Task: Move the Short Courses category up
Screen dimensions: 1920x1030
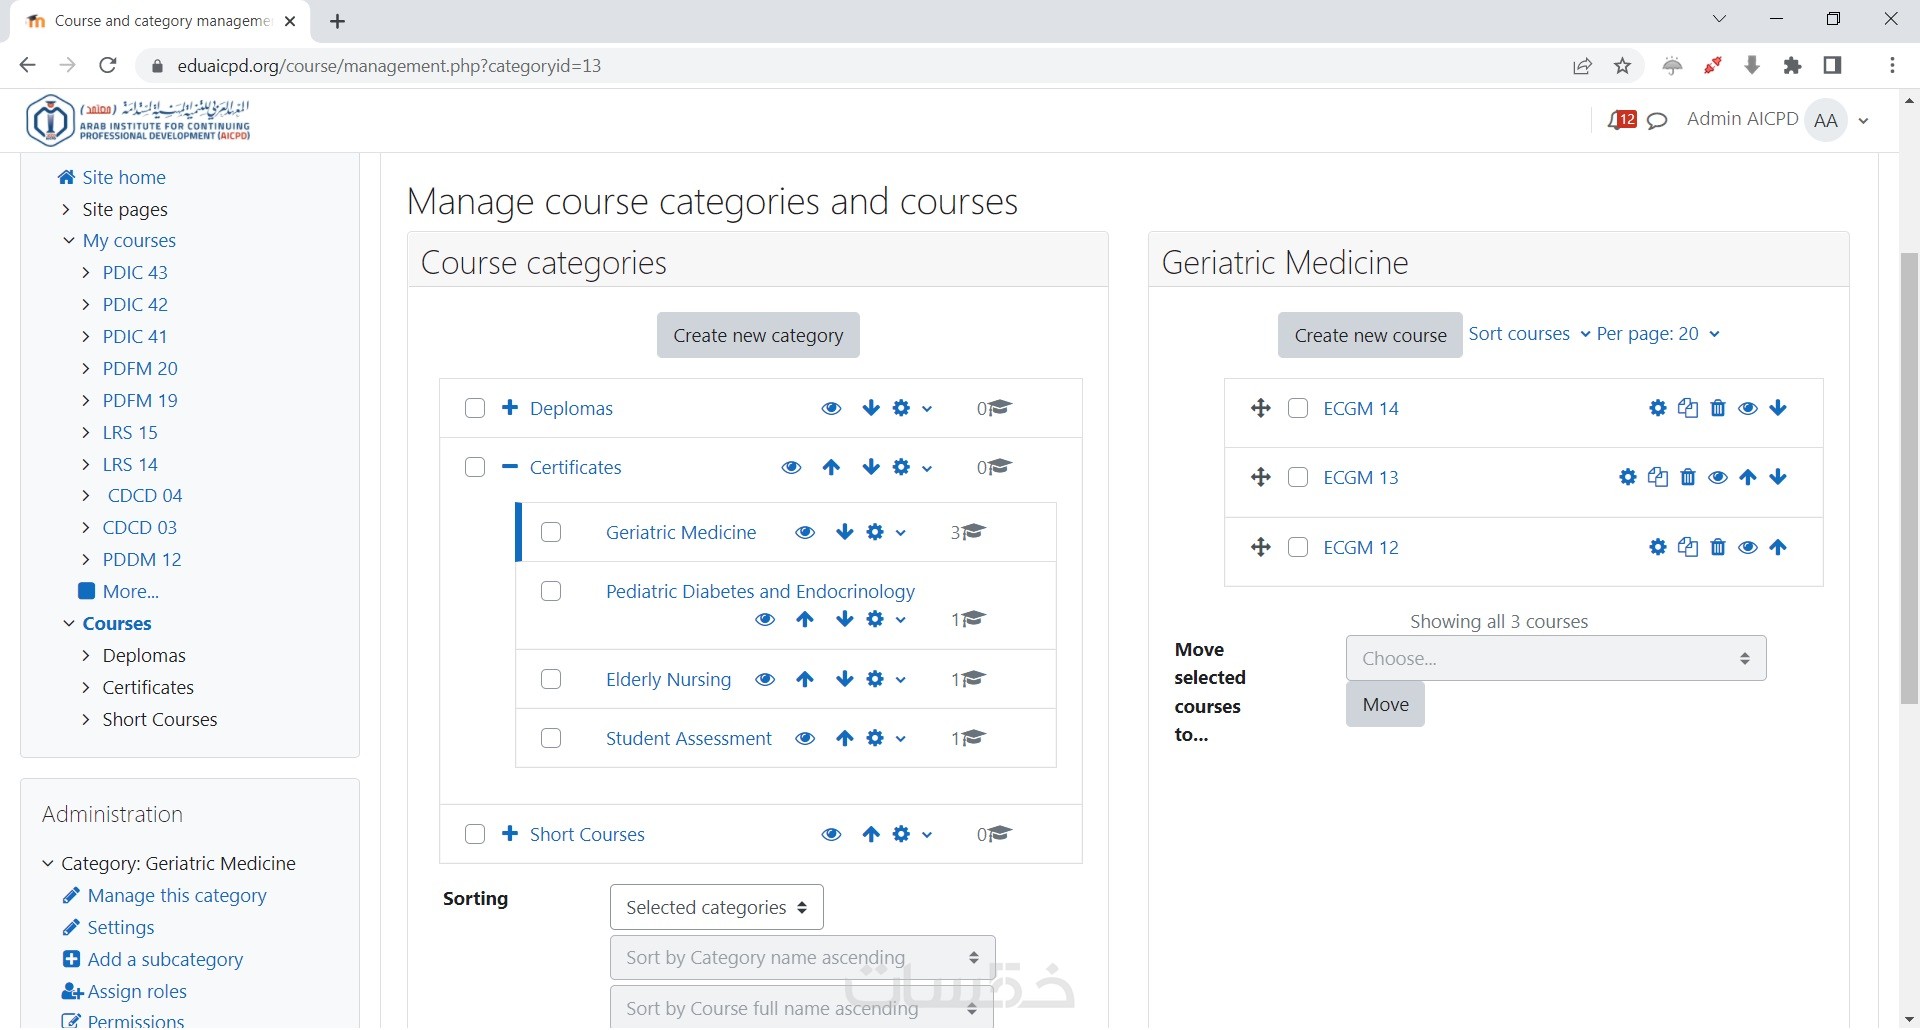Action: coord(871,835)
